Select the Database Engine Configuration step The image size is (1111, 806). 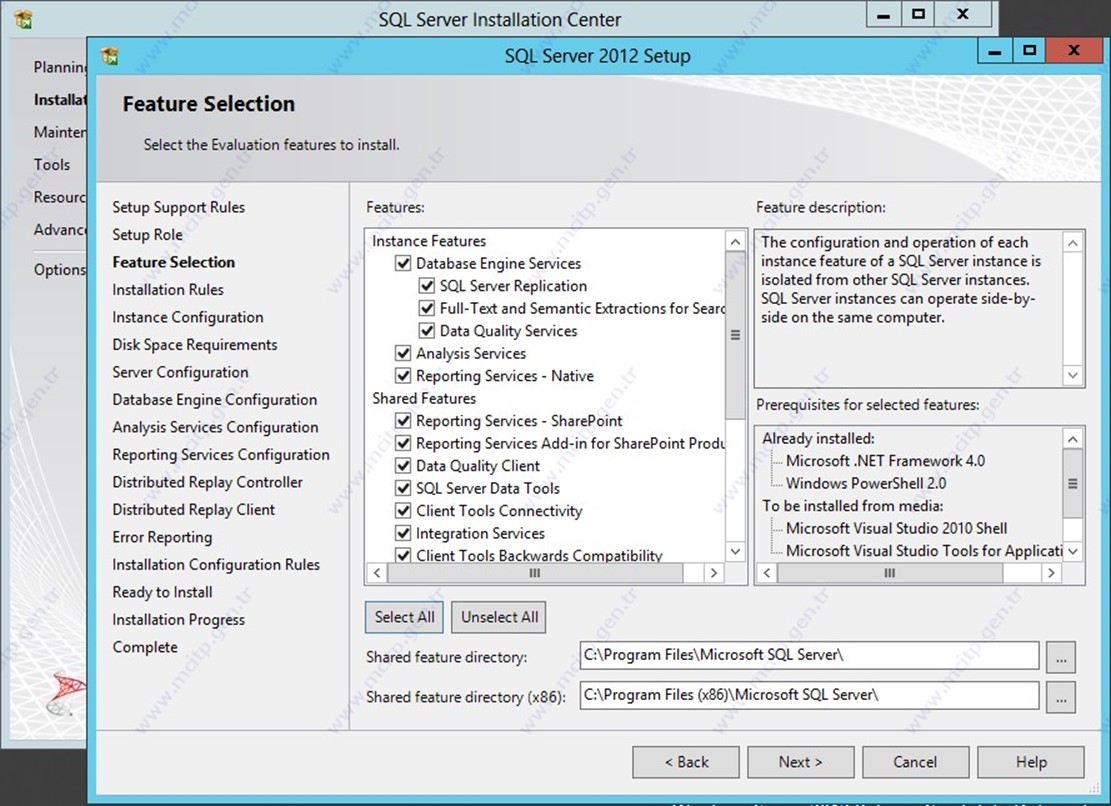point(215,400)
